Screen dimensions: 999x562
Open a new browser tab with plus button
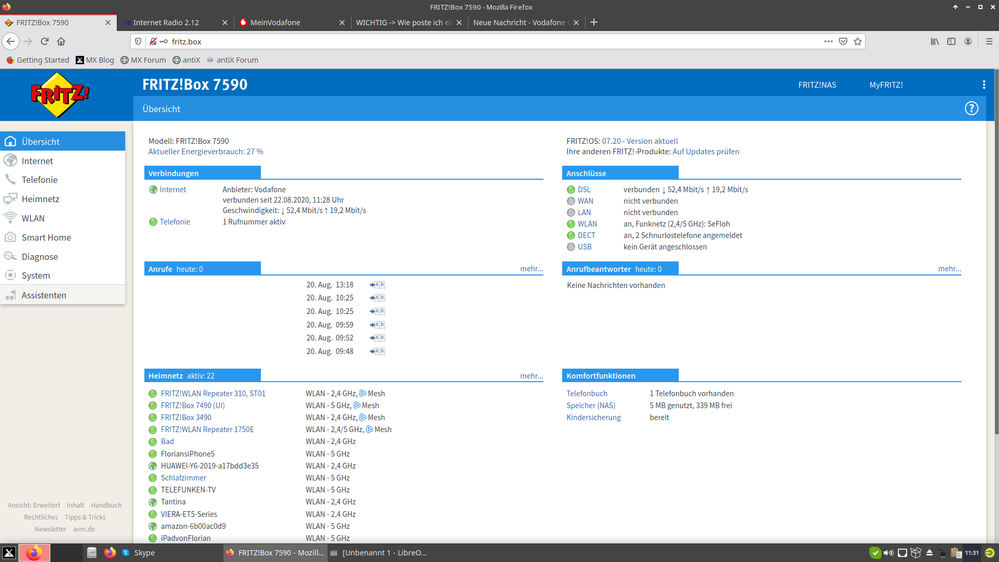coord(594,22)
